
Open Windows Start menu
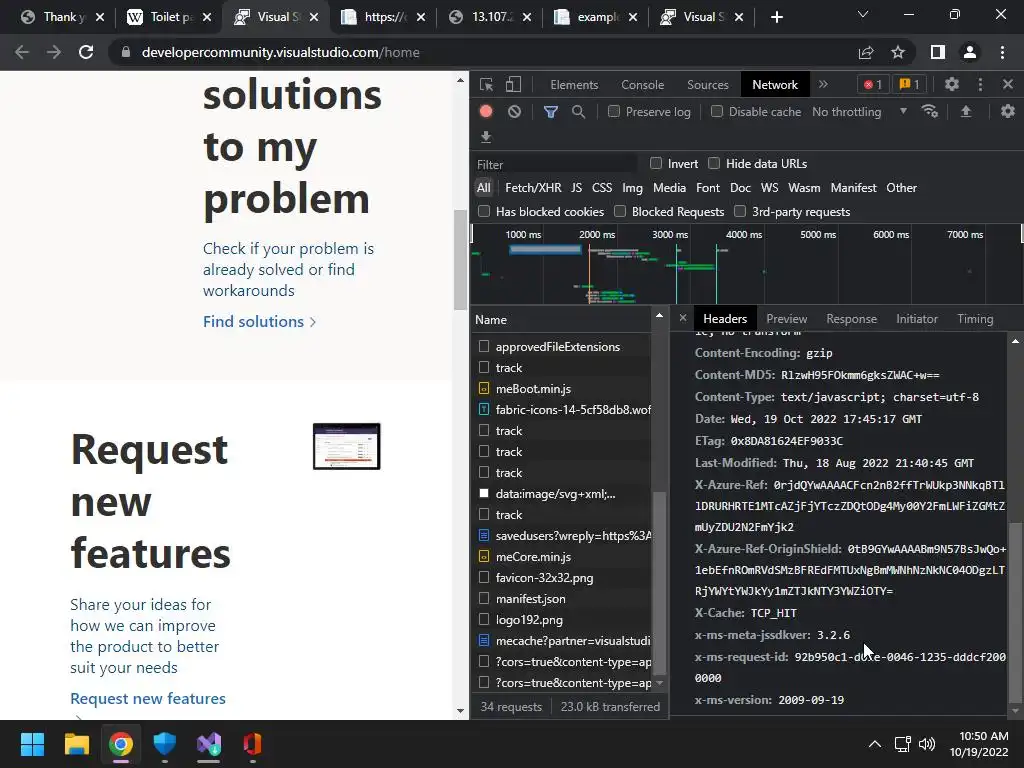tap(32, 744)
